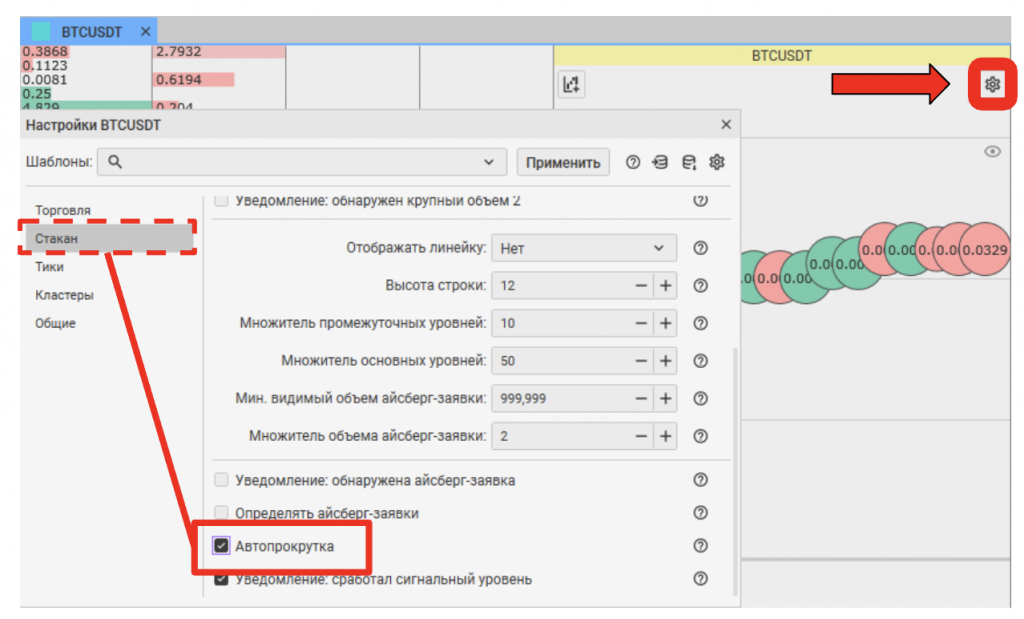Open help with the question mark icon beside Применить
Image resolution: width=1024 pixels, height=619 pixels.
(x=633, y=162)
